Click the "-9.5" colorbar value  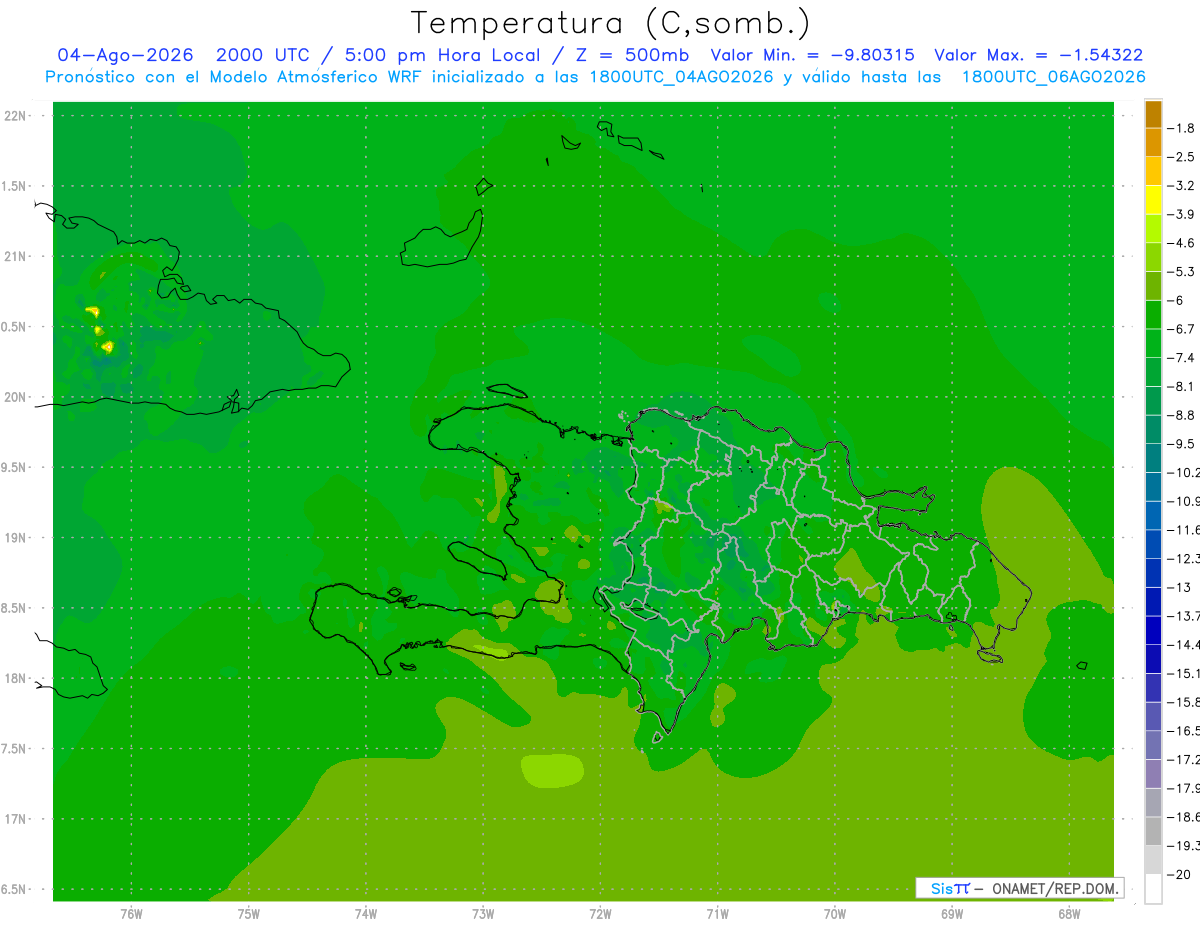1181,444
